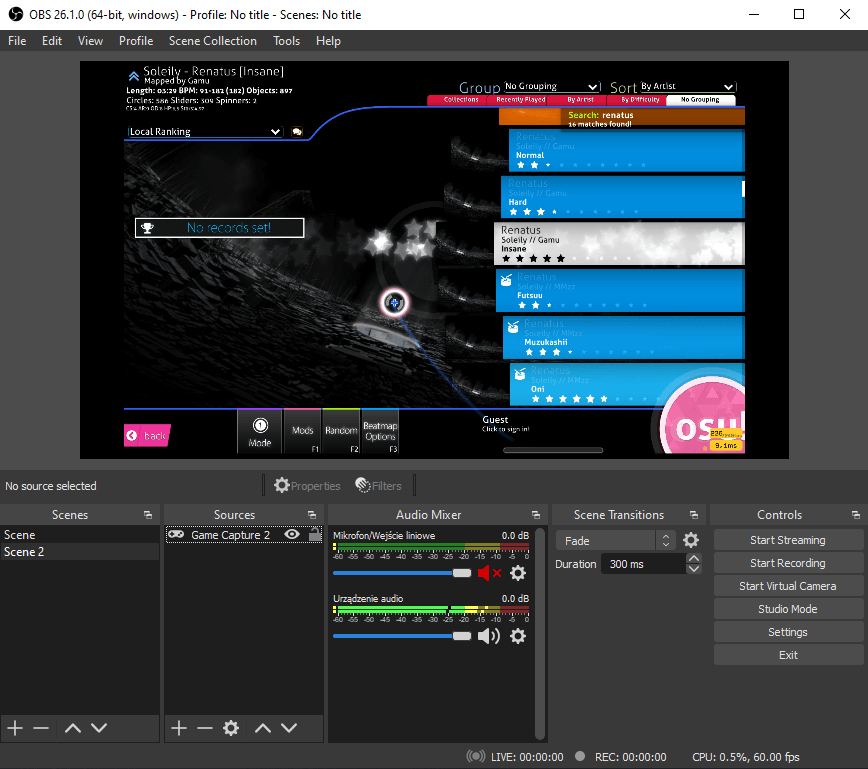This screenshot has height=769, width=868.
Task: Click the Mode button in osu! preview
Action: [x=260, y=432]
